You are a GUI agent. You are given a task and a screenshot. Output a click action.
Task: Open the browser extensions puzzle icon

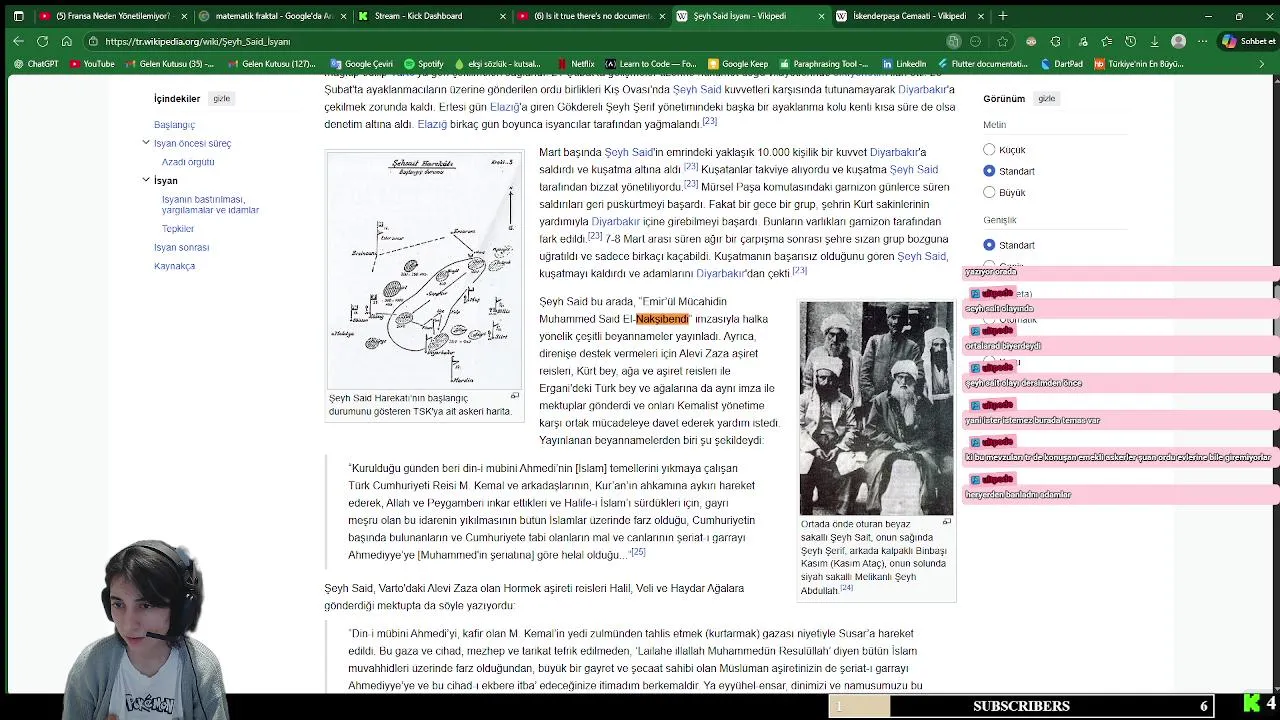pos(1056,41)
